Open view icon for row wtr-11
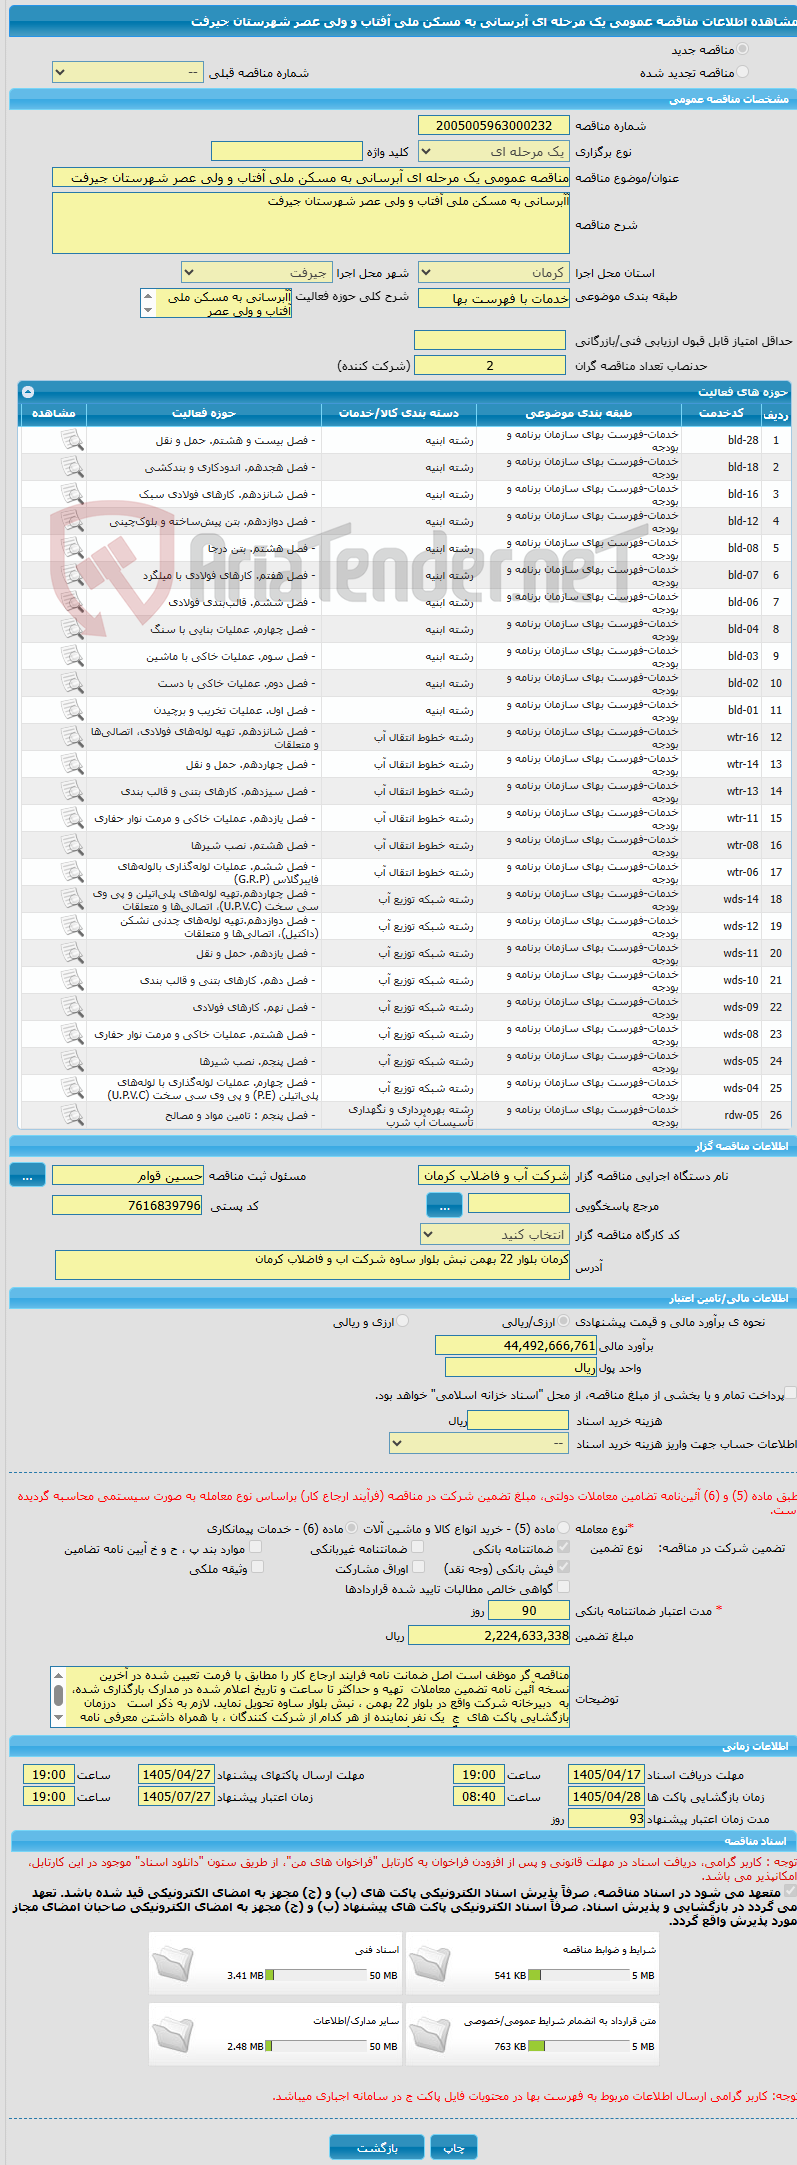This screenshot has width=797, height=2165. tap(72, 818)
